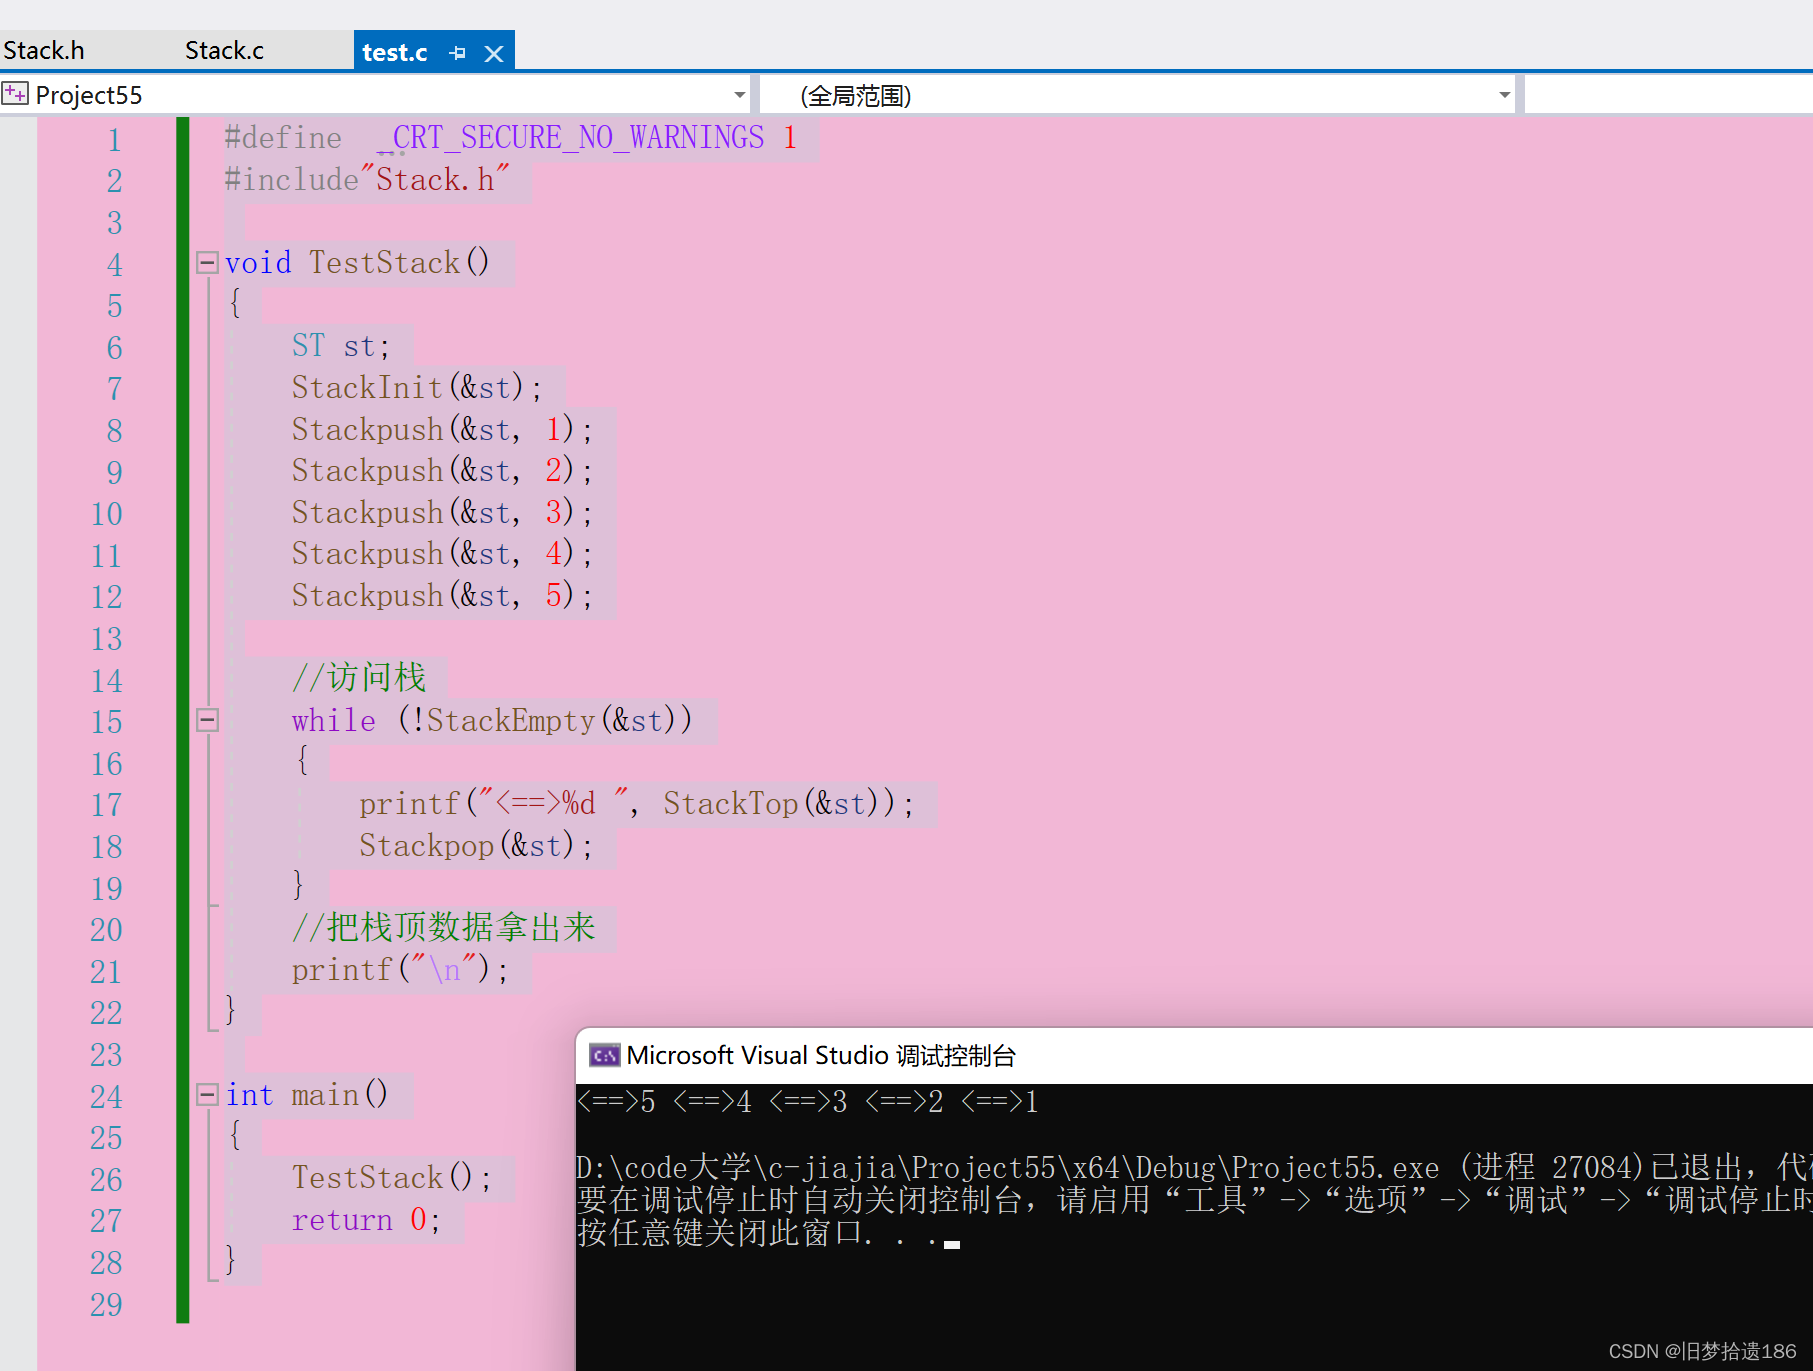Click the Stackpop(&st) line
1813x1371 pixels.
476,845
